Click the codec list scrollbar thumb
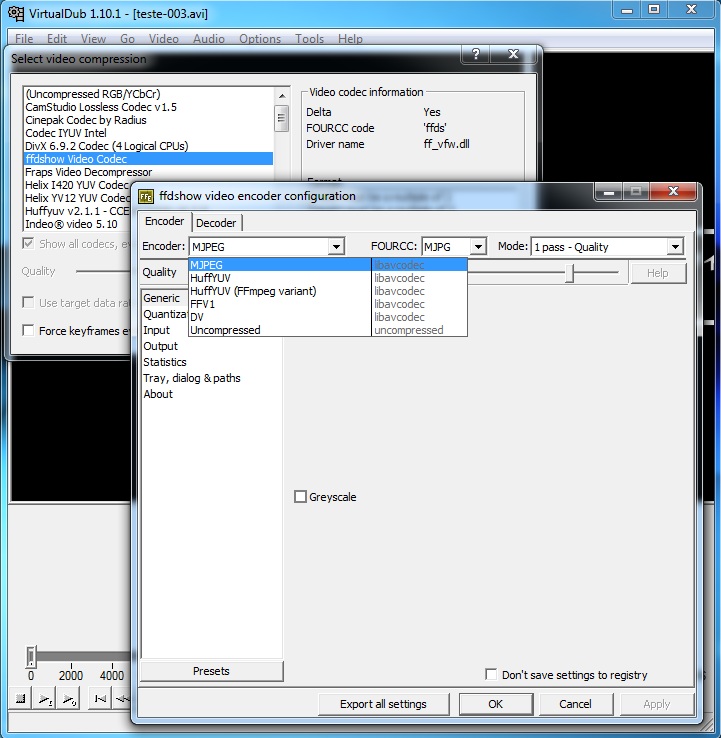The height and width of the screenshot is (738, 721). coord(281,119)
